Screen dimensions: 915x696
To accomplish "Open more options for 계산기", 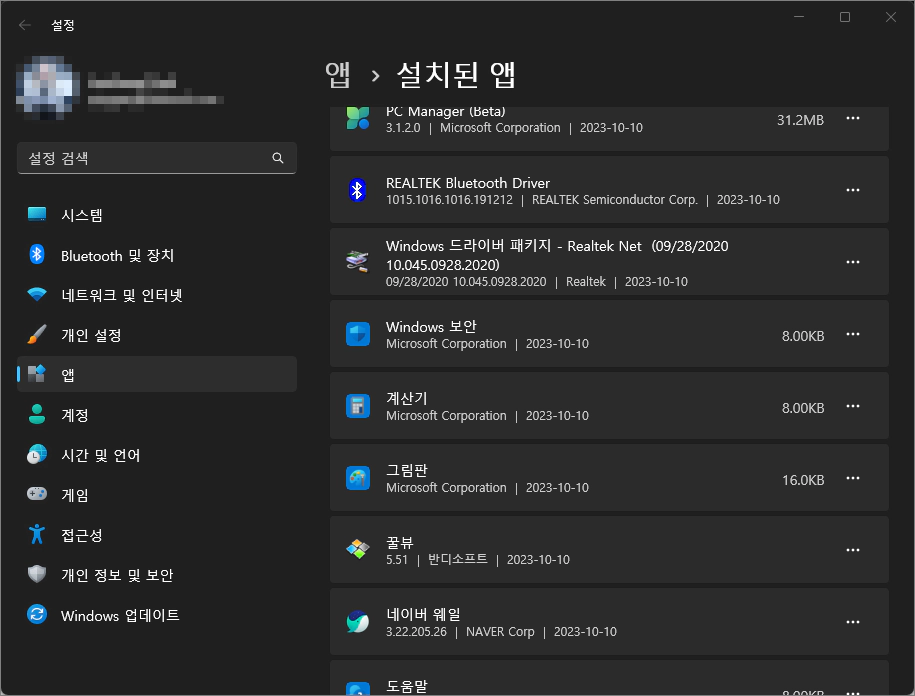I will [x=853, y=406].
